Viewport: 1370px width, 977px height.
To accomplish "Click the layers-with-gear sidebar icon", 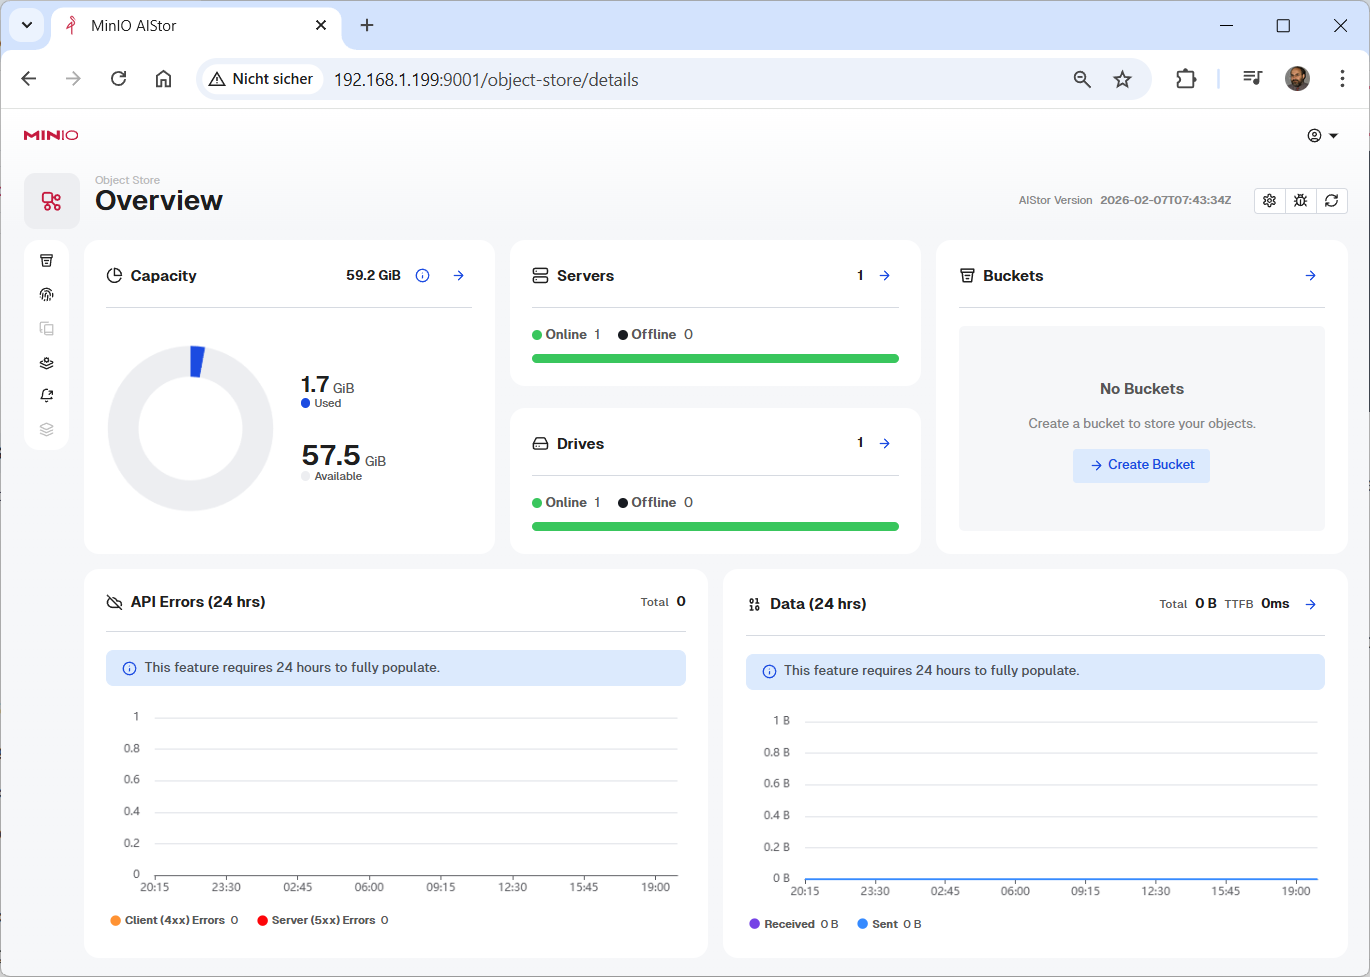I will pos(46,363).
